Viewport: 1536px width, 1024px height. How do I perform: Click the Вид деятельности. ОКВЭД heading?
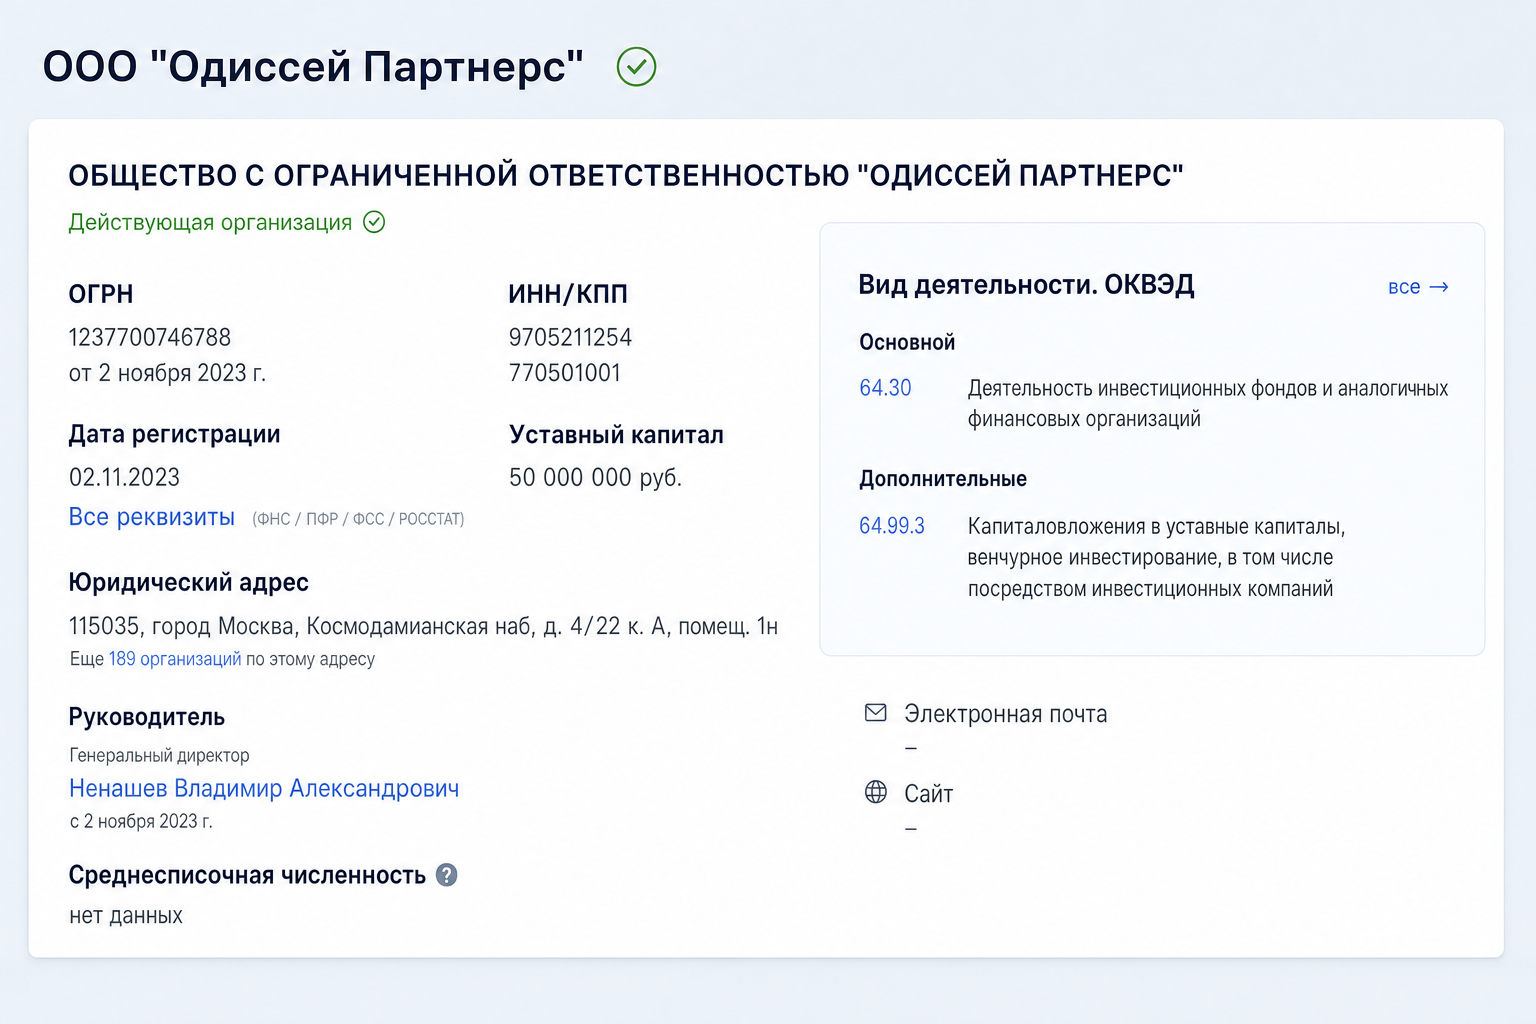coord(1026,285)
